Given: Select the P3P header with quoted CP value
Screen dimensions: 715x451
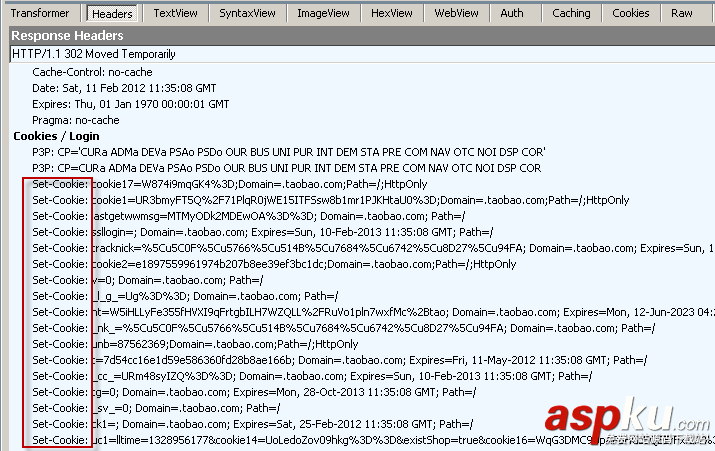Looking at the screenshot, I should click(289, 152).
